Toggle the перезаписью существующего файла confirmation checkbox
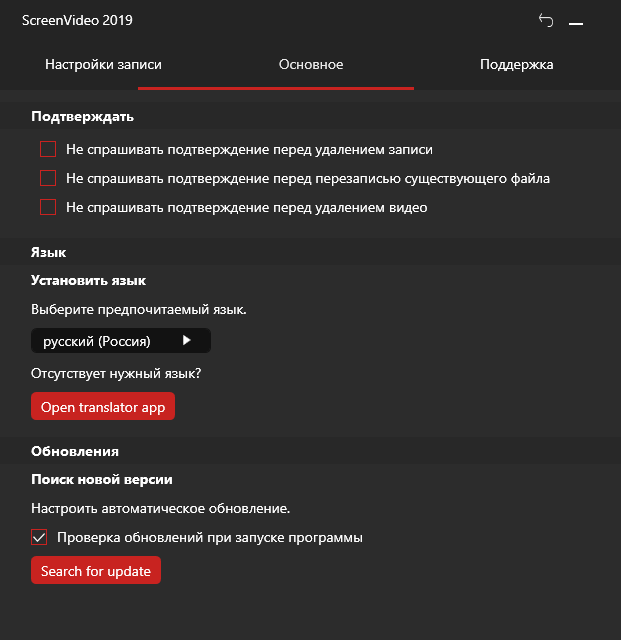Viewport: 621px width, 640px height. click(48, 179)
